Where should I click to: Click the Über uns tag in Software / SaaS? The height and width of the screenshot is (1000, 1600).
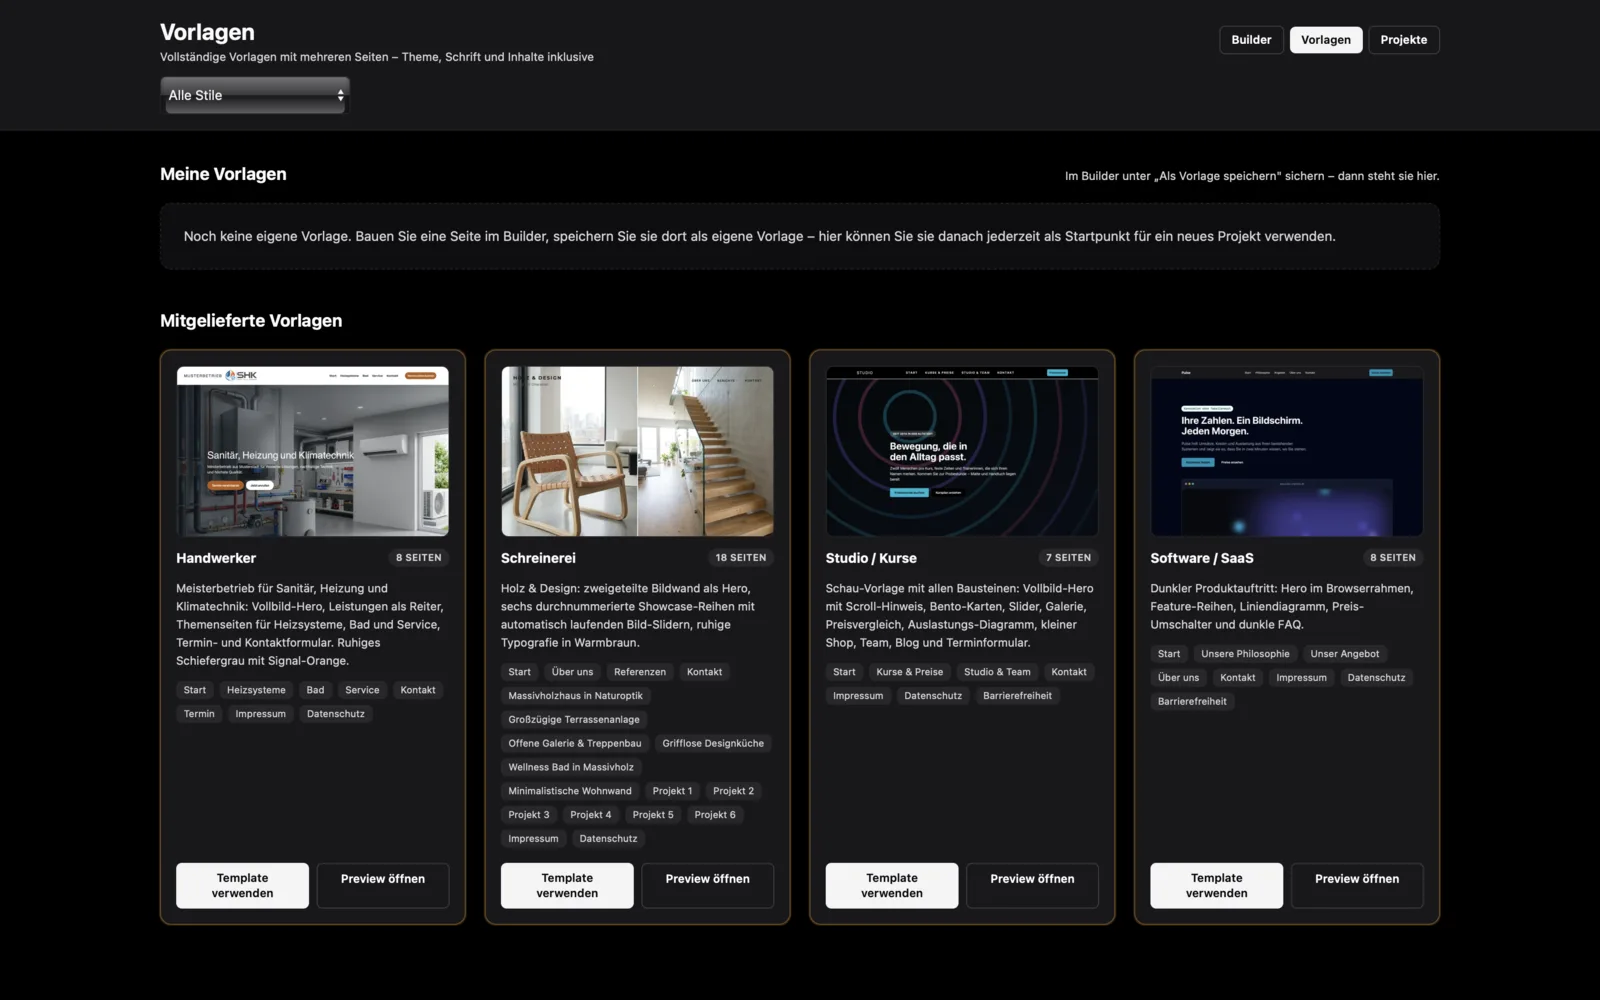click(1178, 678)
